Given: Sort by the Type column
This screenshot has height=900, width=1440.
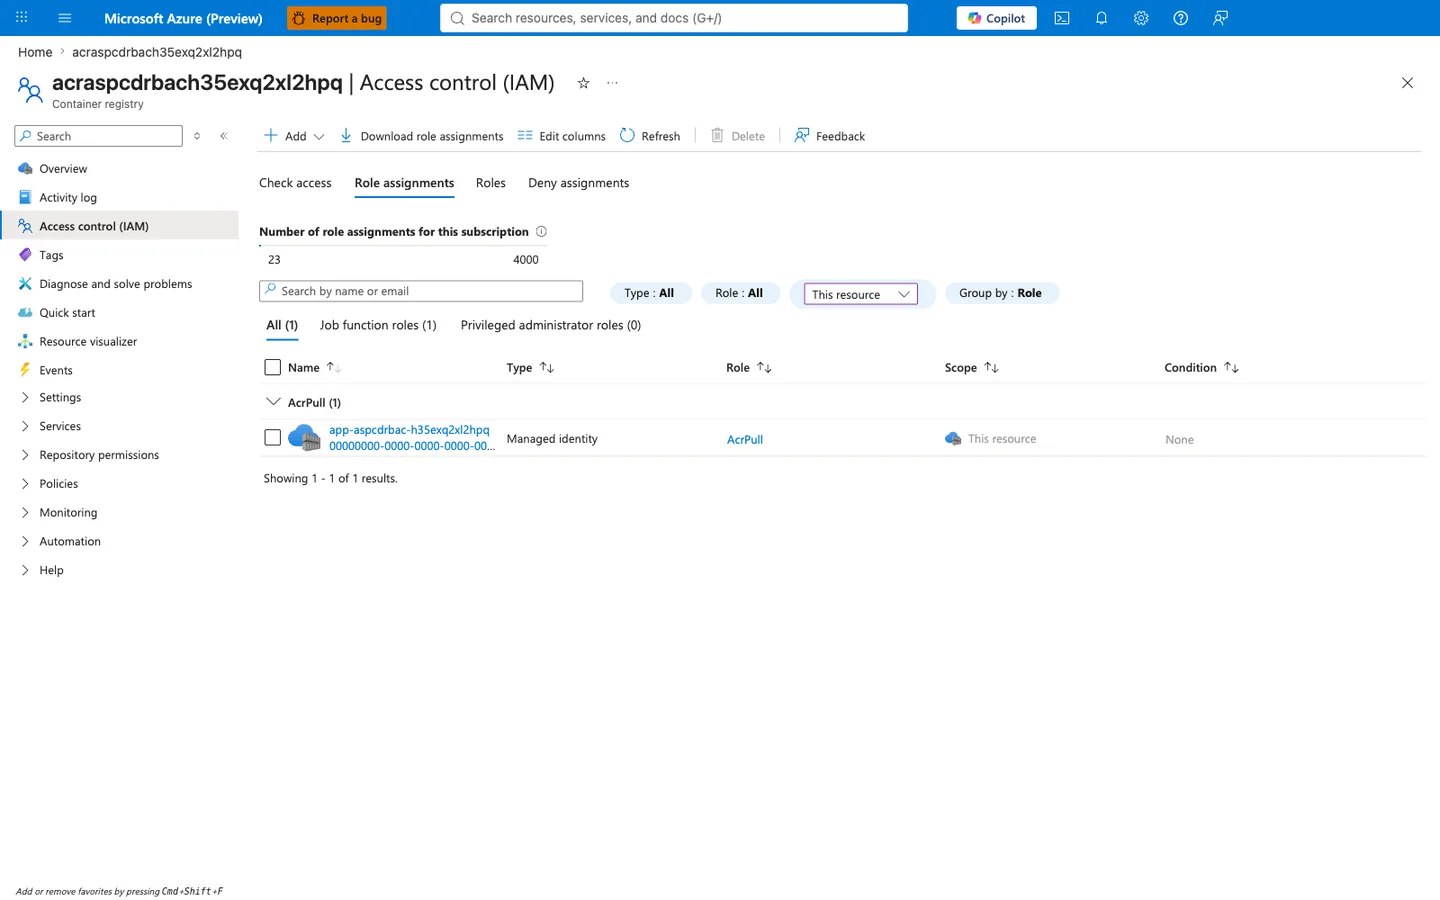Looking at the screenshot, I should point(530,368).
